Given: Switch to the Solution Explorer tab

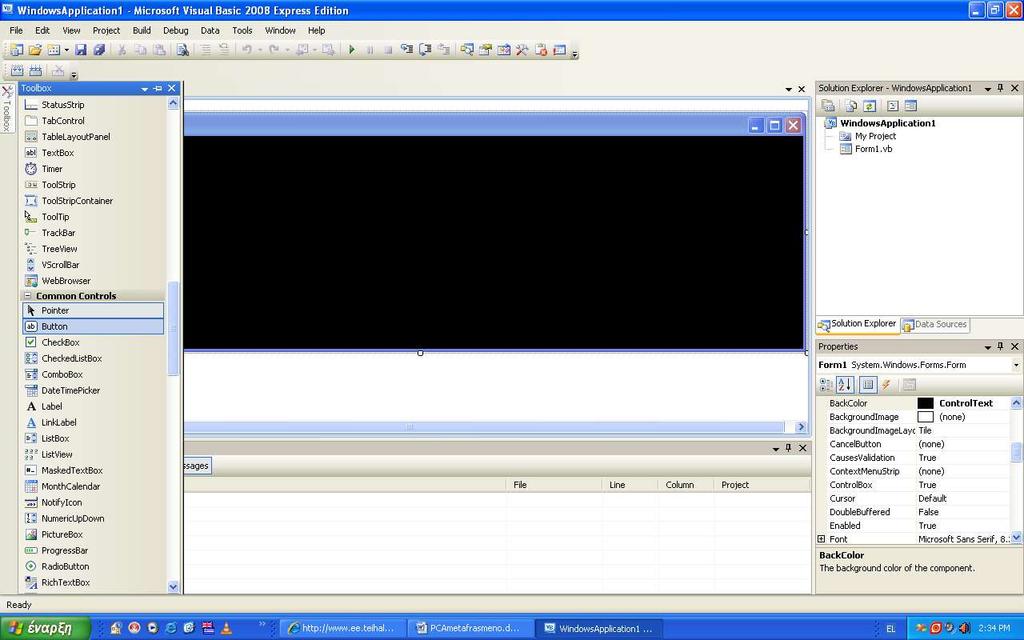Looking at the screenshot, I should coord(857,325).
